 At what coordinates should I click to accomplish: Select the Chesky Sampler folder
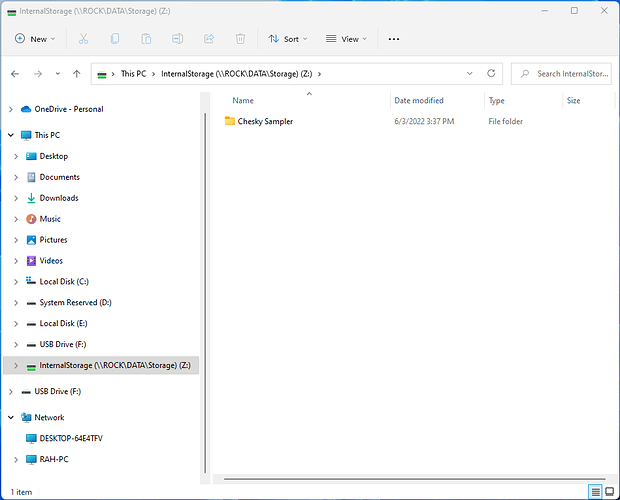[264, 121]
